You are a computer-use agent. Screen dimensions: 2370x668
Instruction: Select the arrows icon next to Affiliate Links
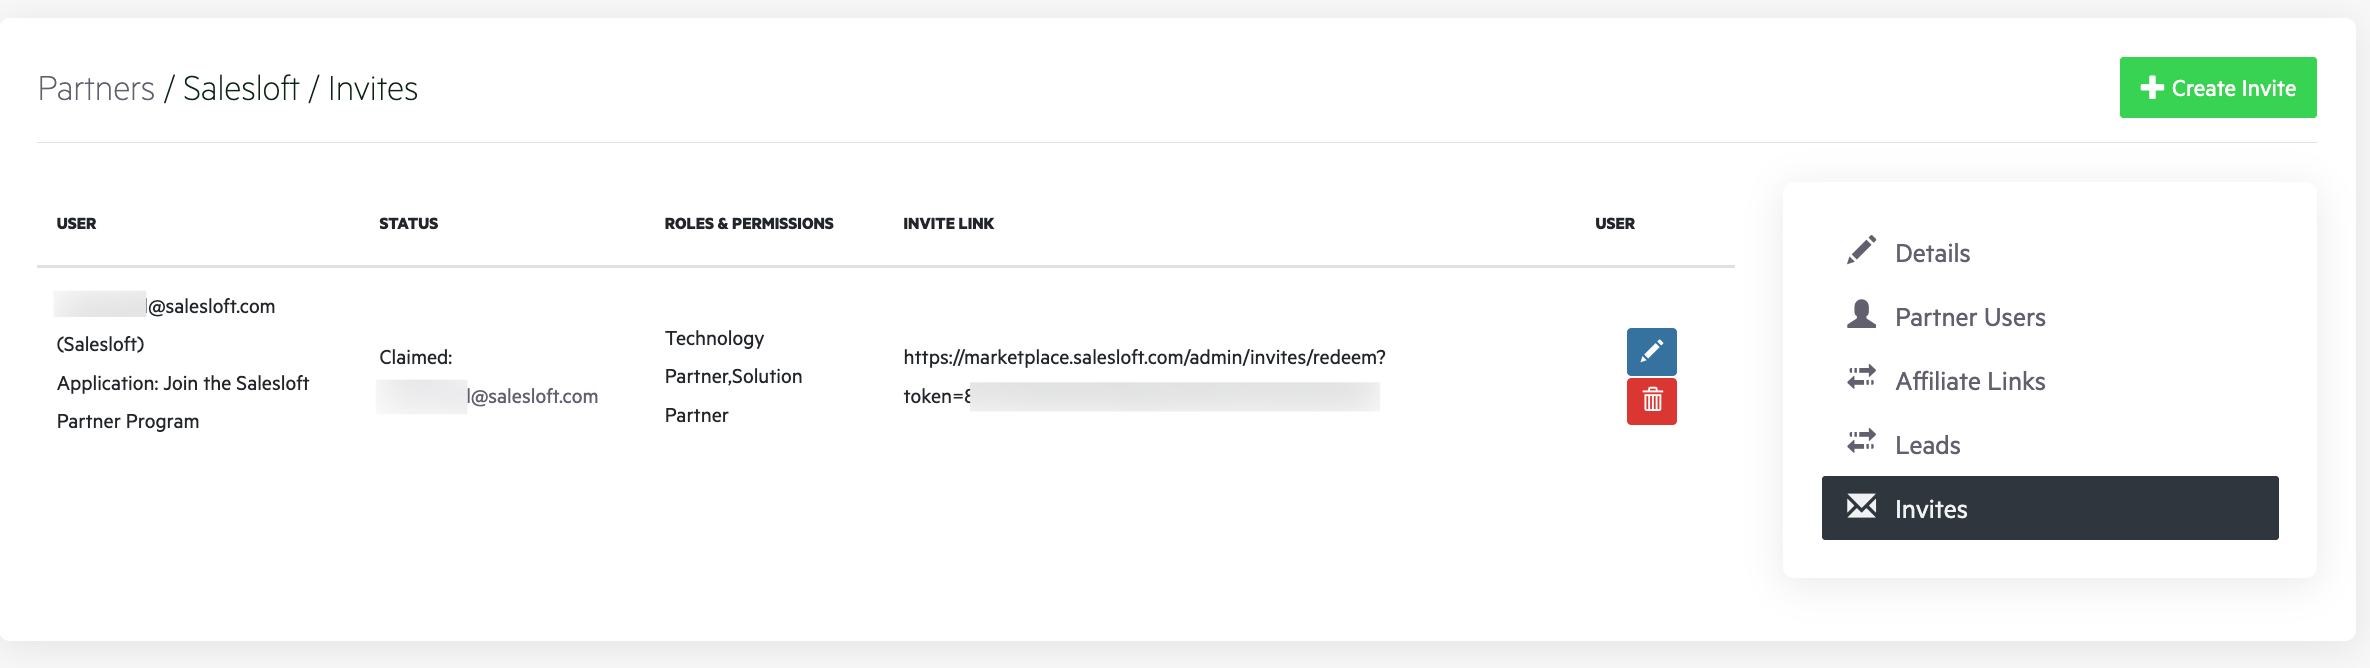click(1861, 378)
